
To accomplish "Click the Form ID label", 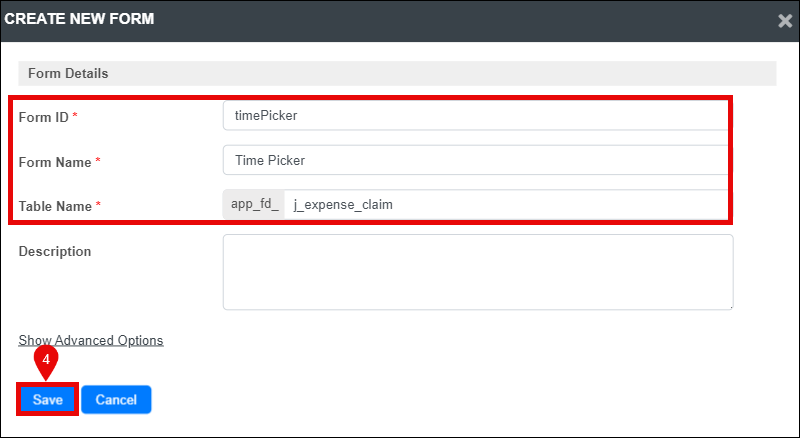I will (x=43, y=117).
